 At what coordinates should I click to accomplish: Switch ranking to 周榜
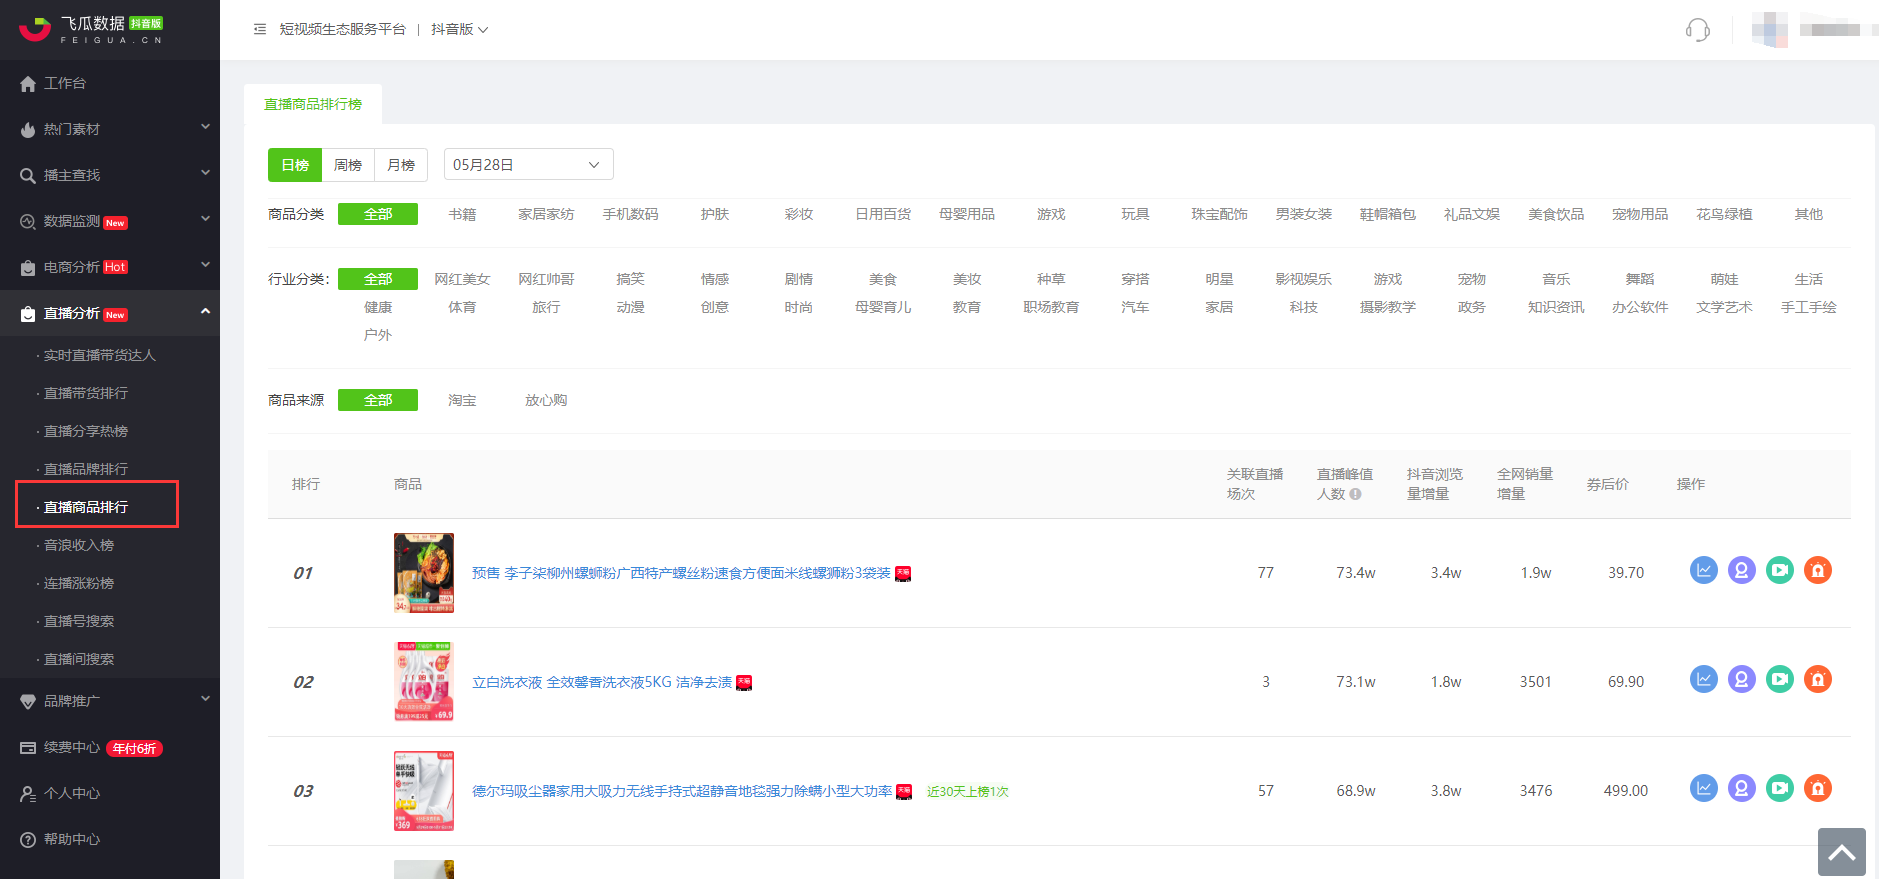coord(348,165)
